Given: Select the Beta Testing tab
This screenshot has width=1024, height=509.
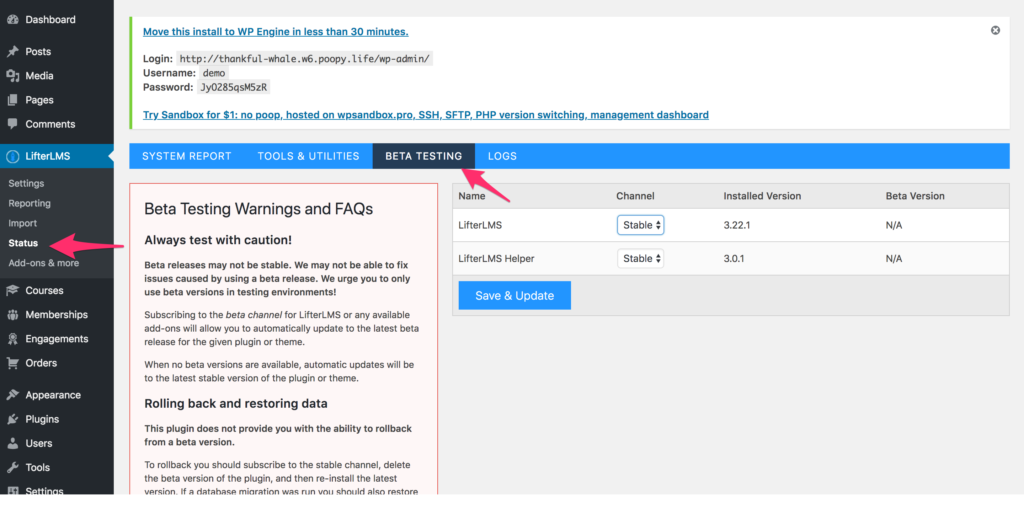Looking at the screenshot, I should pos(424,156).
